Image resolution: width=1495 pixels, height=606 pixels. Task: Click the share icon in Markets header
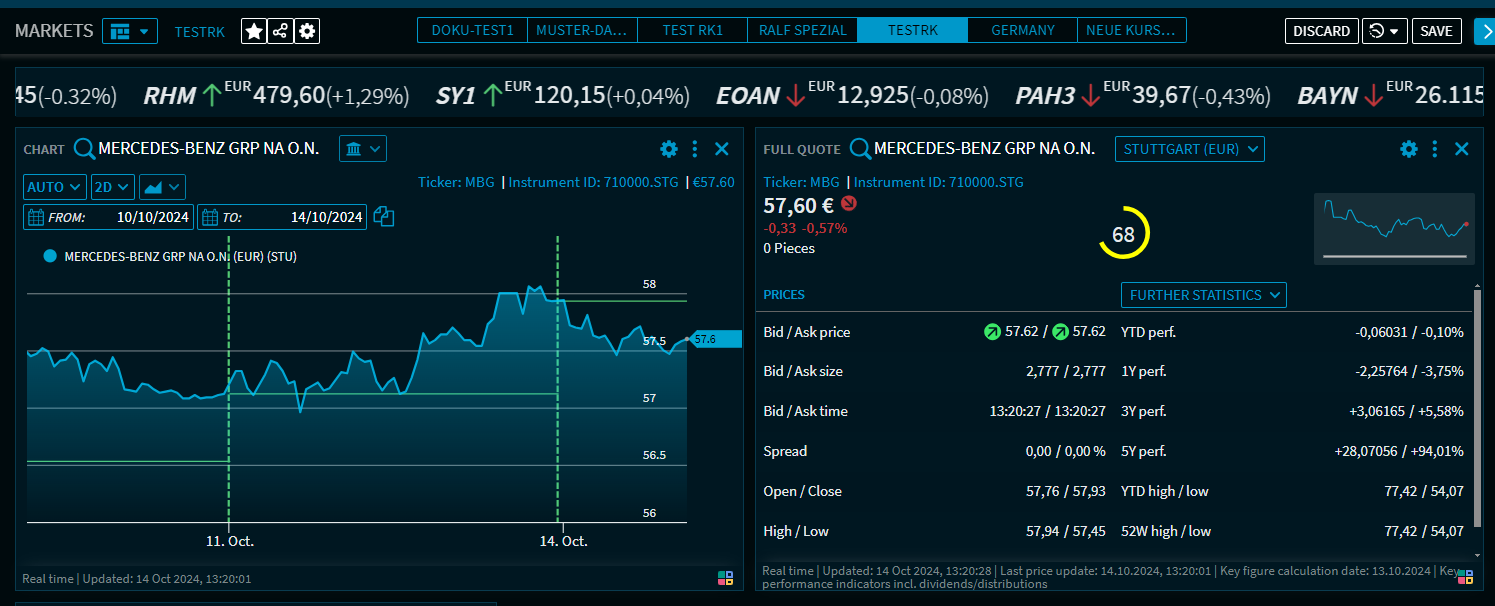pos(281,31)
